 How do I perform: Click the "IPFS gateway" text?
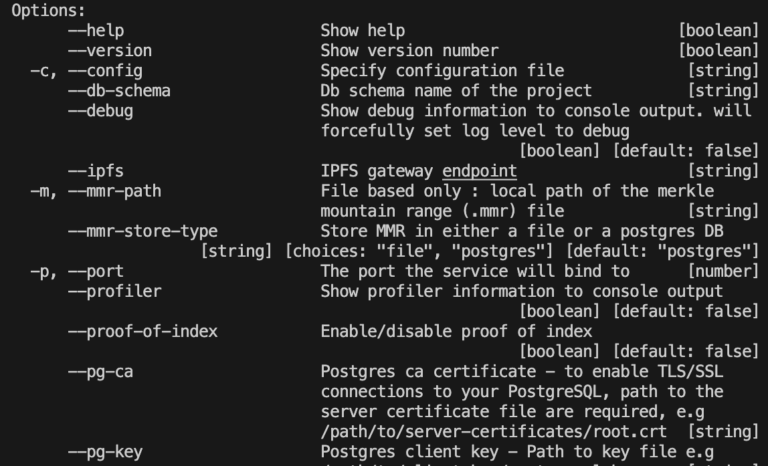[x=377, y=171]
